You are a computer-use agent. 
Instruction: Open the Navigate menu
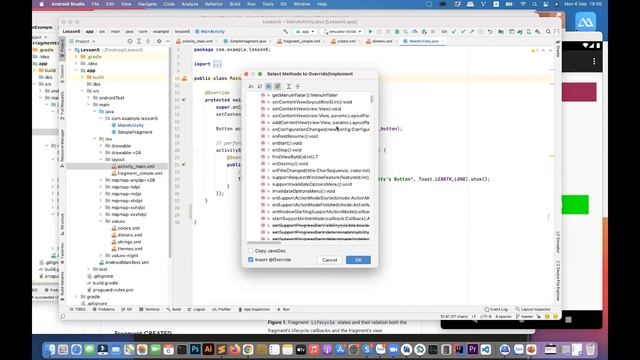pyautogui.click(x=147, y=4)
